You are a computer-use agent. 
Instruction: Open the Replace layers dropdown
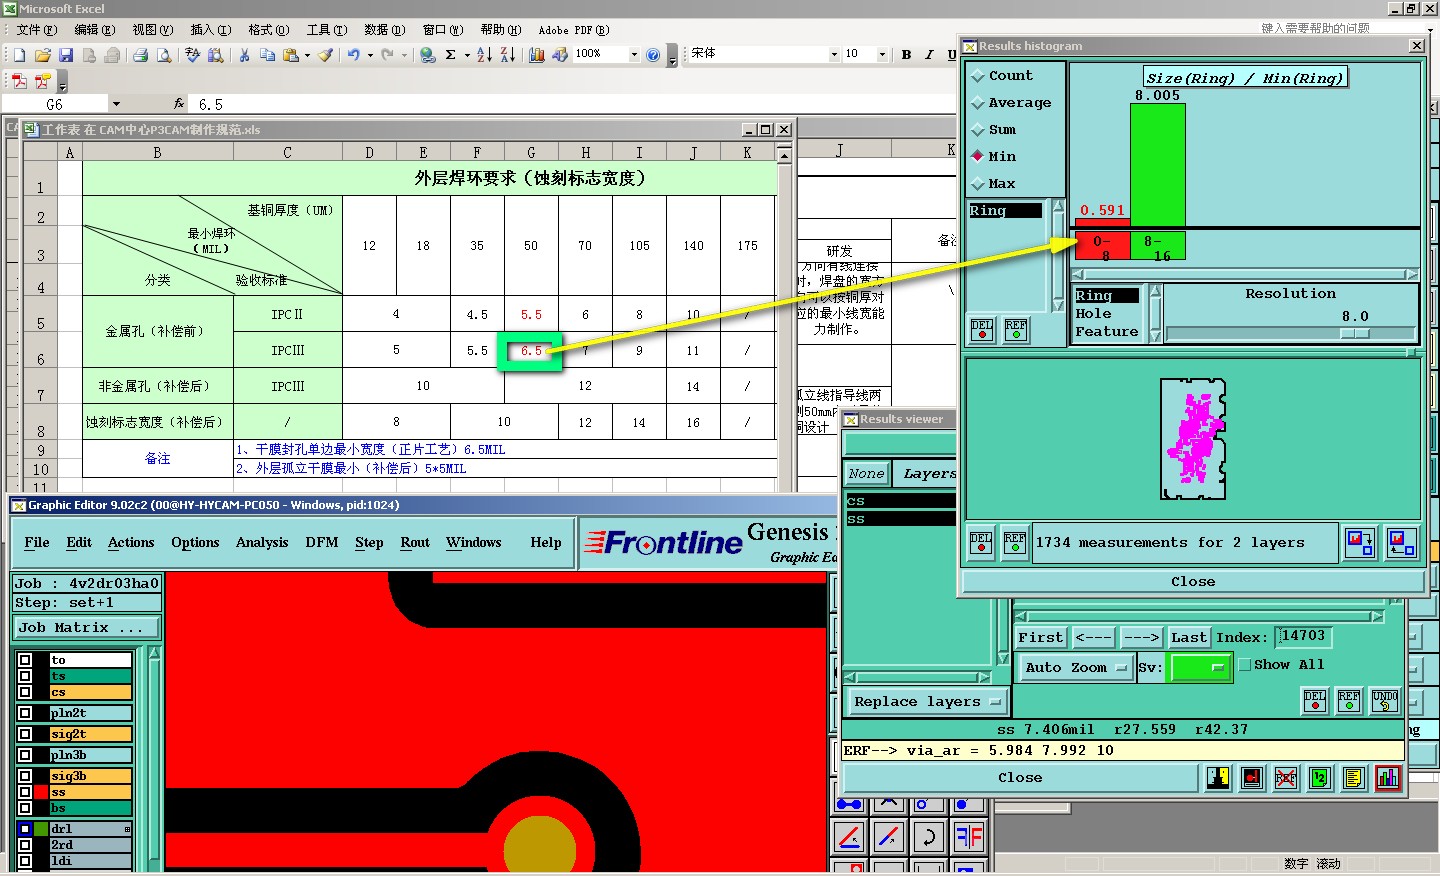click(x=927, y=702)
